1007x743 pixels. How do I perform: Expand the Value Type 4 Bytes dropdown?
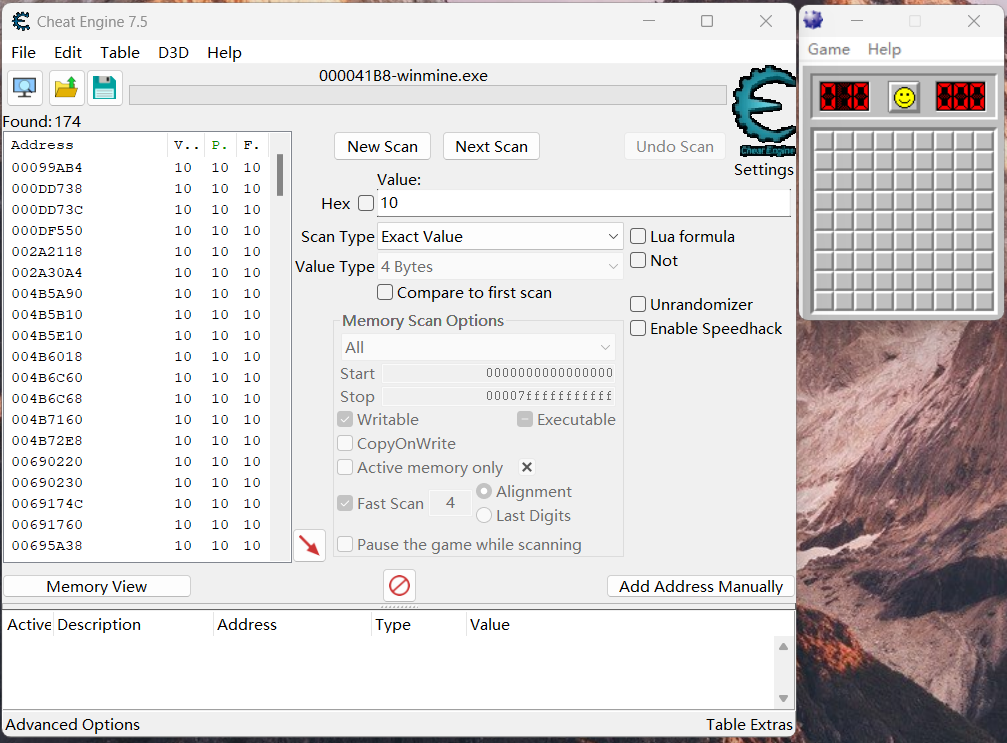500,267
